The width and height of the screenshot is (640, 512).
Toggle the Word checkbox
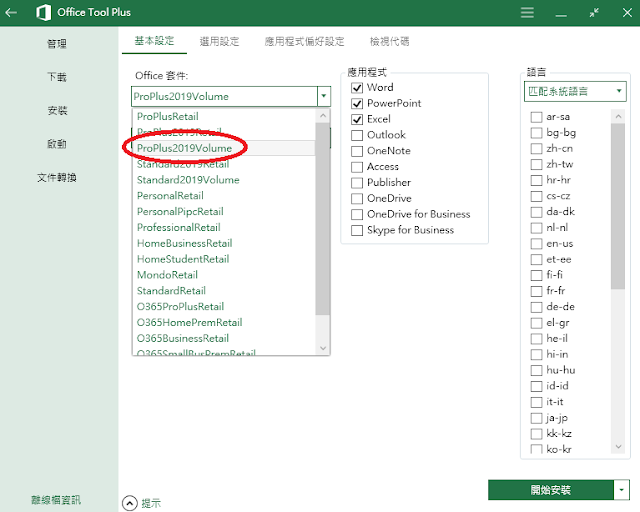pos(357,88)
